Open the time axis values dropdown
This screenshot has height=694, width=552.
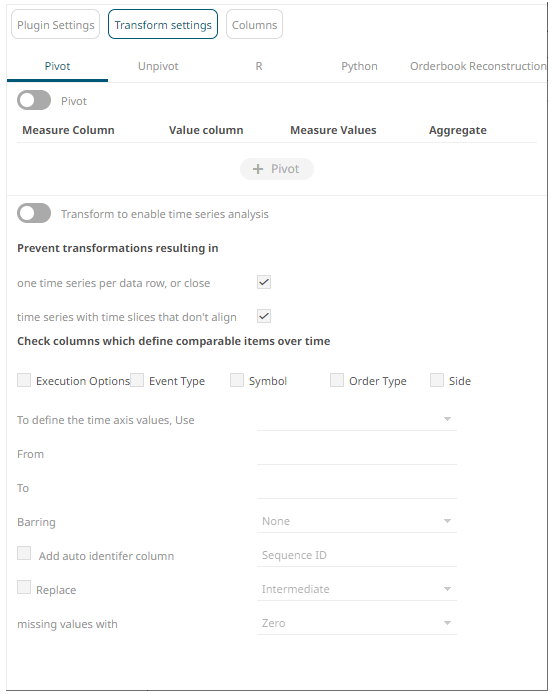click(357, 420)
